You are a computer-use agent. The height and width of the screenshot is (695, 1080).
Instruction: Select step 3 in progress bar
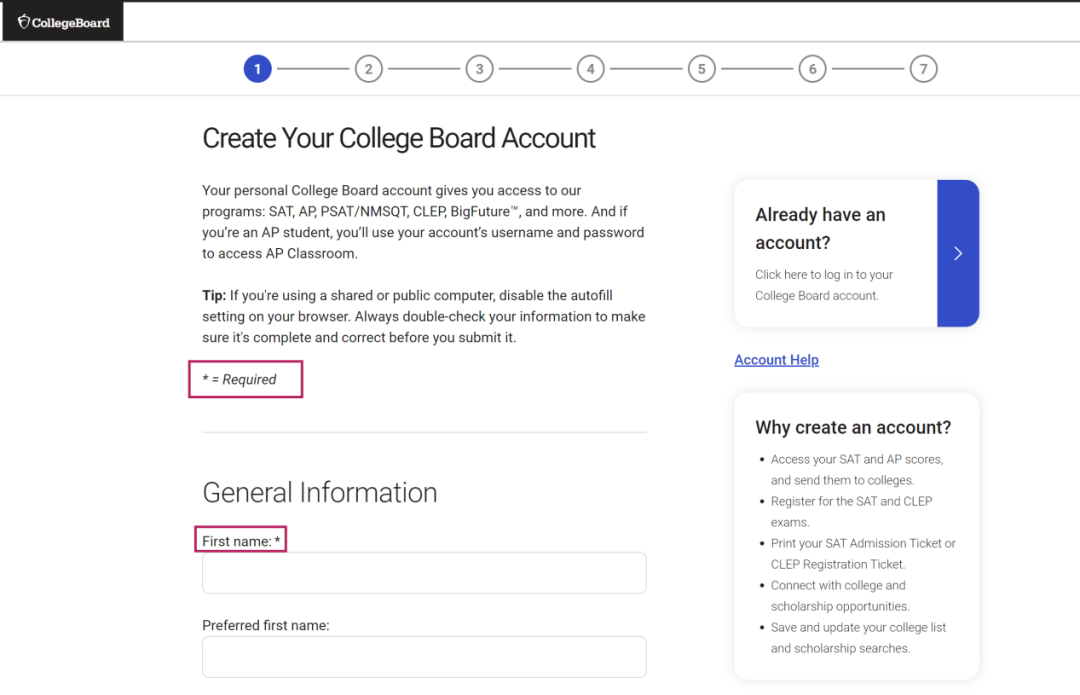coord(479,69)
